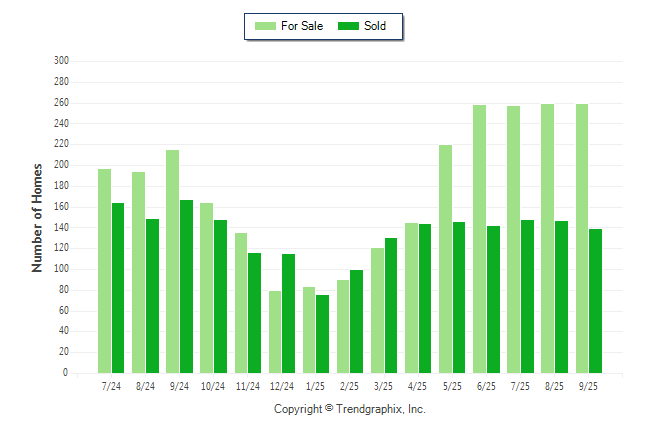Screen dimensions: 646x434
Task: Click the light green For Sale legend swatch
Action: pos(265,26)
